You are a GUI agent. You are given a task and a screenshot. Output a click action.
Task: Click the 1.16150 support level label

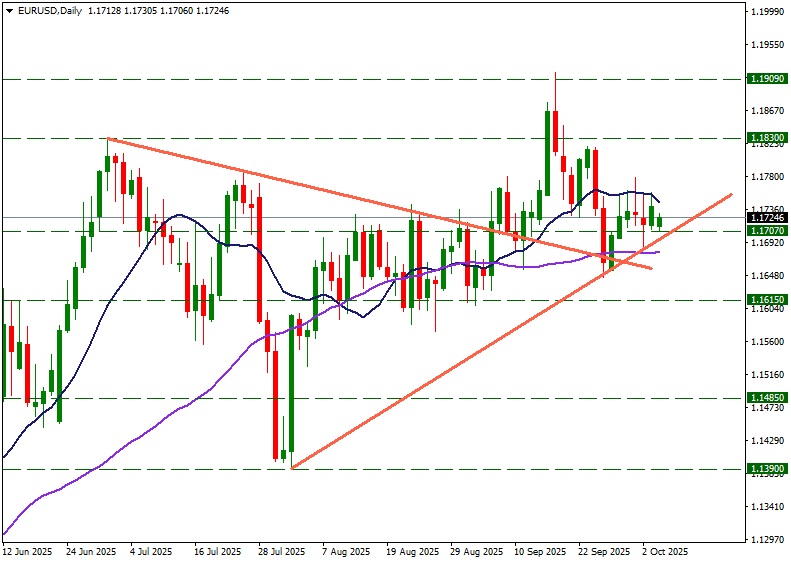coord(765,299)
